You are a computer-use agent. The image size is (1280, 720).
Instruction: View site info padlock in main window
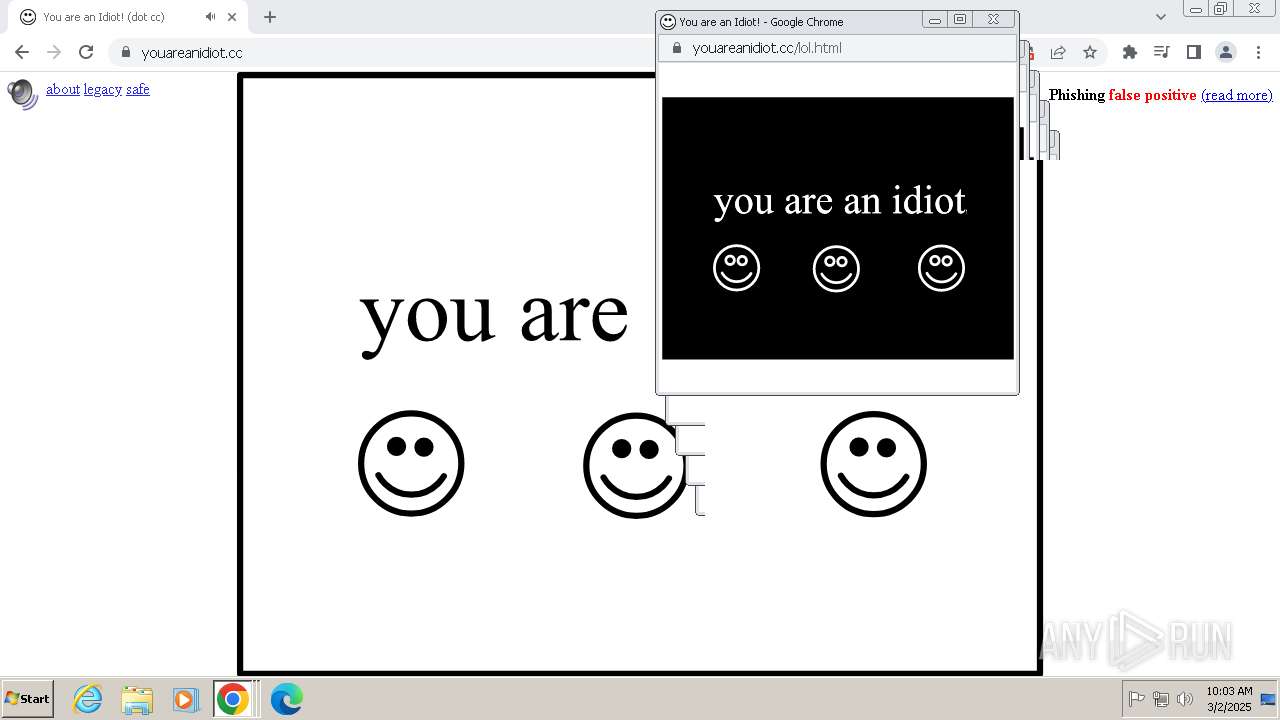tap(125, 52)
